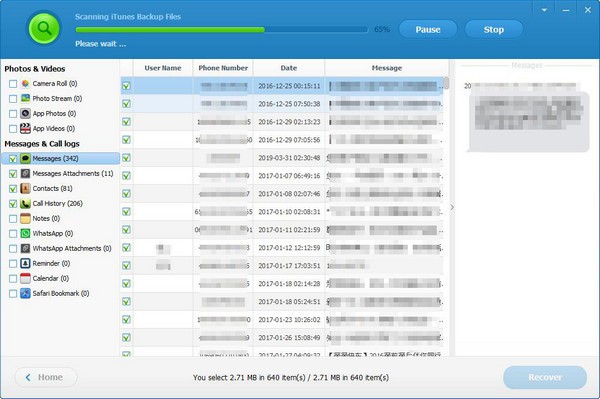
Task: Click the Call History phone icon
Action: click(x=25, y=204)
